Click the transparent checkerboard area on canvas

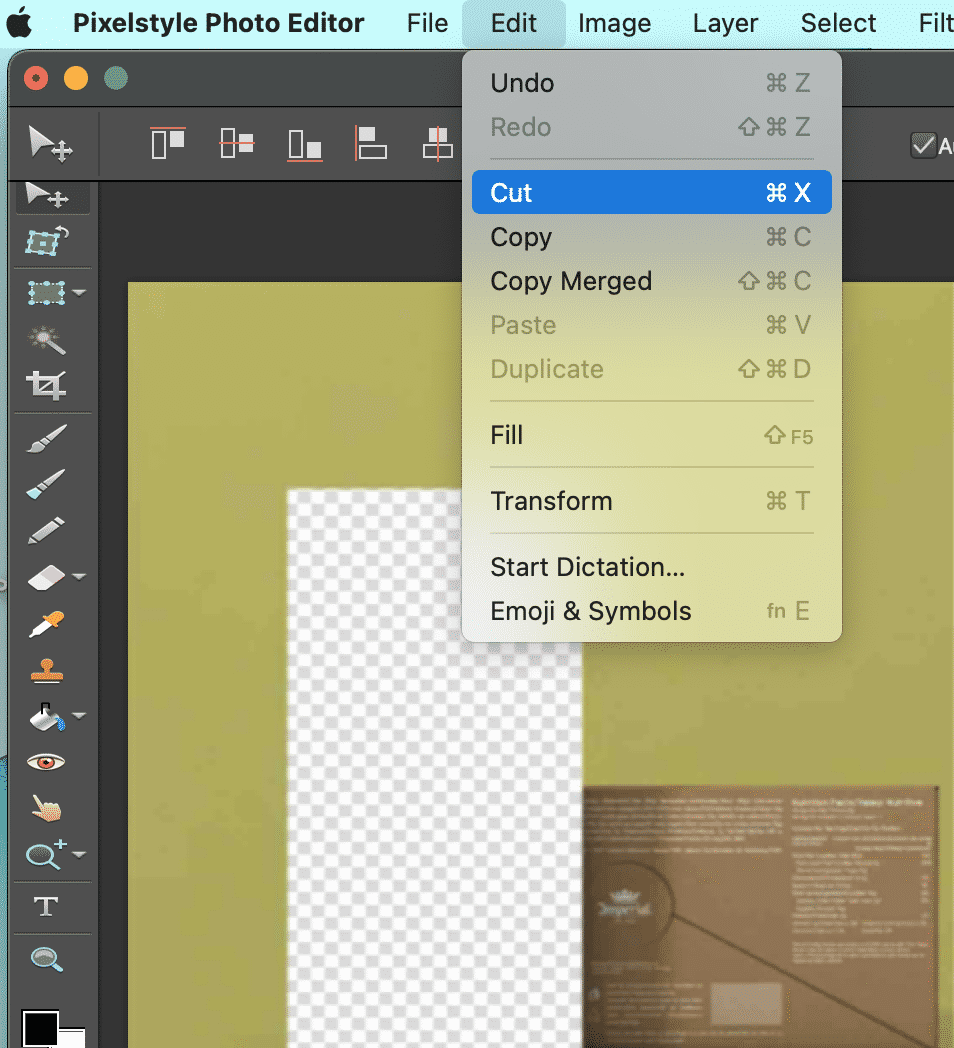click(x=435, y=835)
